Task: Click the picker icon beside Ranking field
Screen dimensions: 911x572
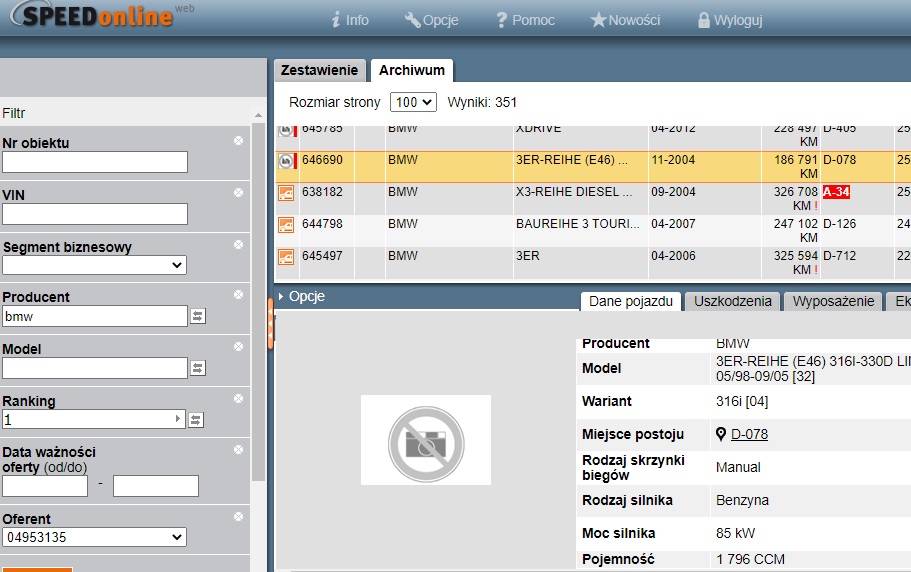Action: pos(197,420)
